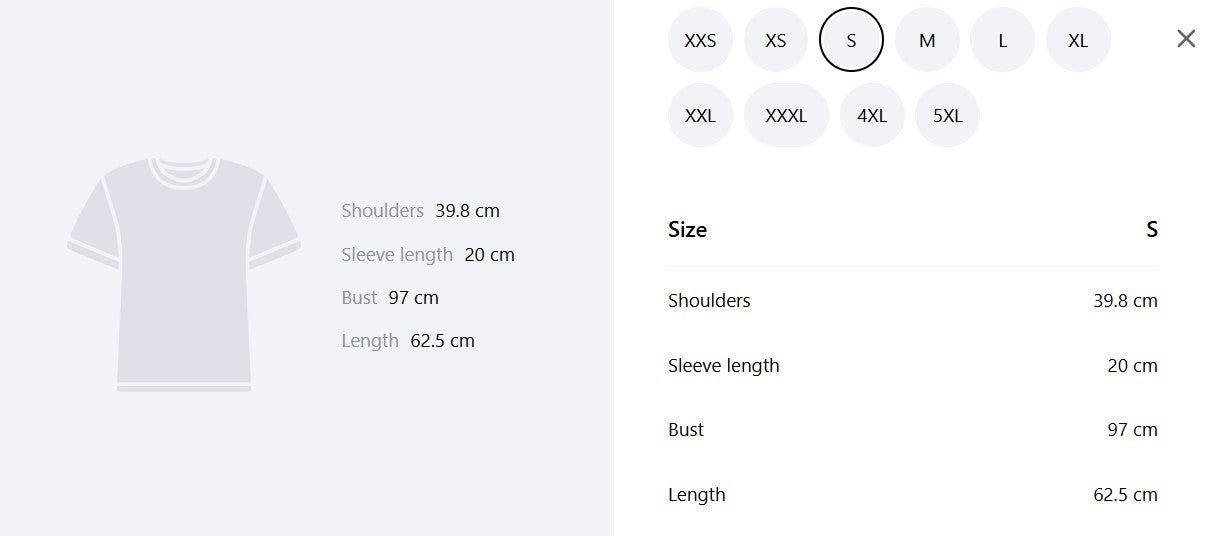Image resolution: width=1211 pixels, height=536 pixels.
Task: Choose the XS size option
Action: click(776, 40)
